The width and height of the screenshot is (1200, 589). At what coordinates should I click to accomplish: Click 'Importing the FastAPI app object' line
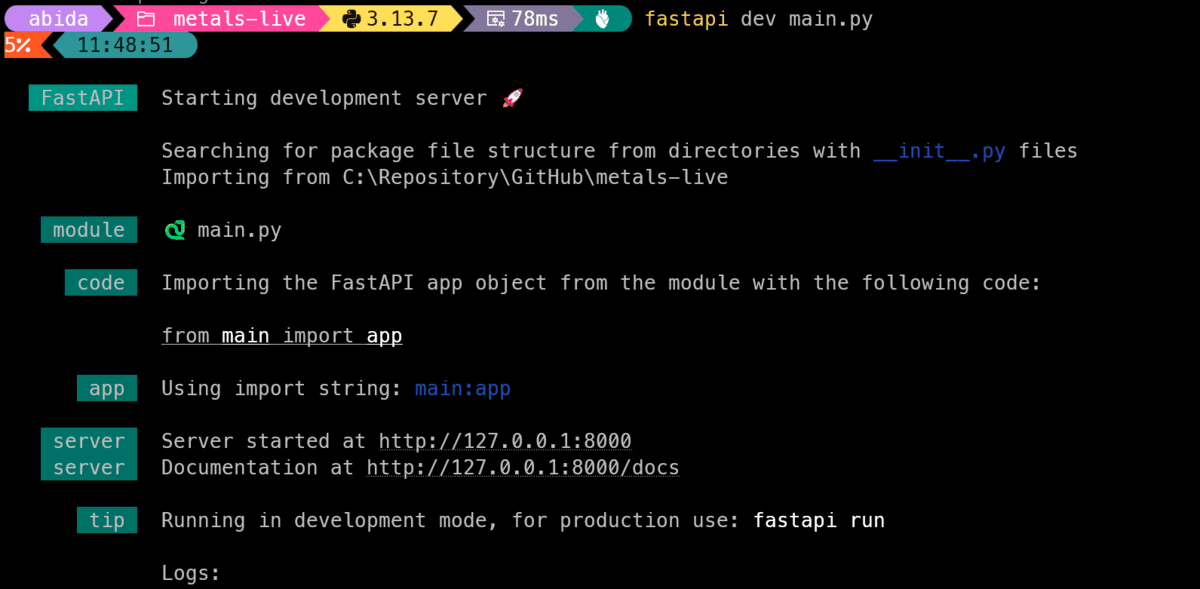point(602,283)
